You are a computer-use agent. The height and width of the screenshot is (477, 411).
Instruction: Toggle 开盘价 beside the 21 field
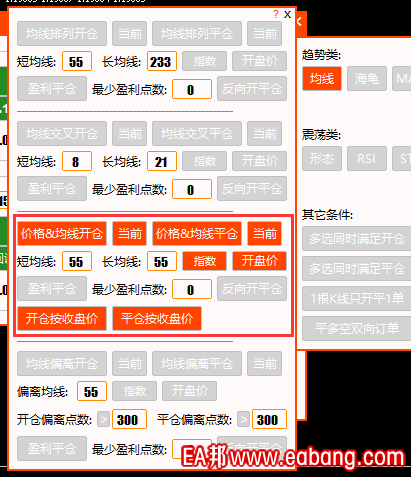[259, 161]
